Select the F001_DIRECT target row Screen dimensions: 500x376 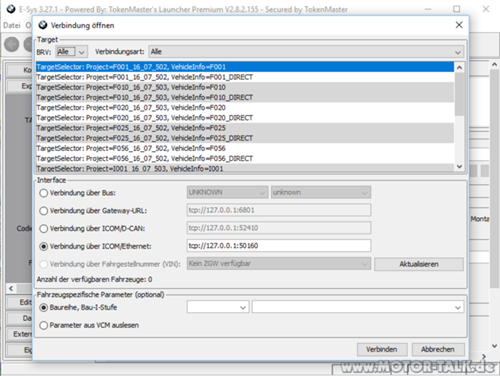point(245,77)
